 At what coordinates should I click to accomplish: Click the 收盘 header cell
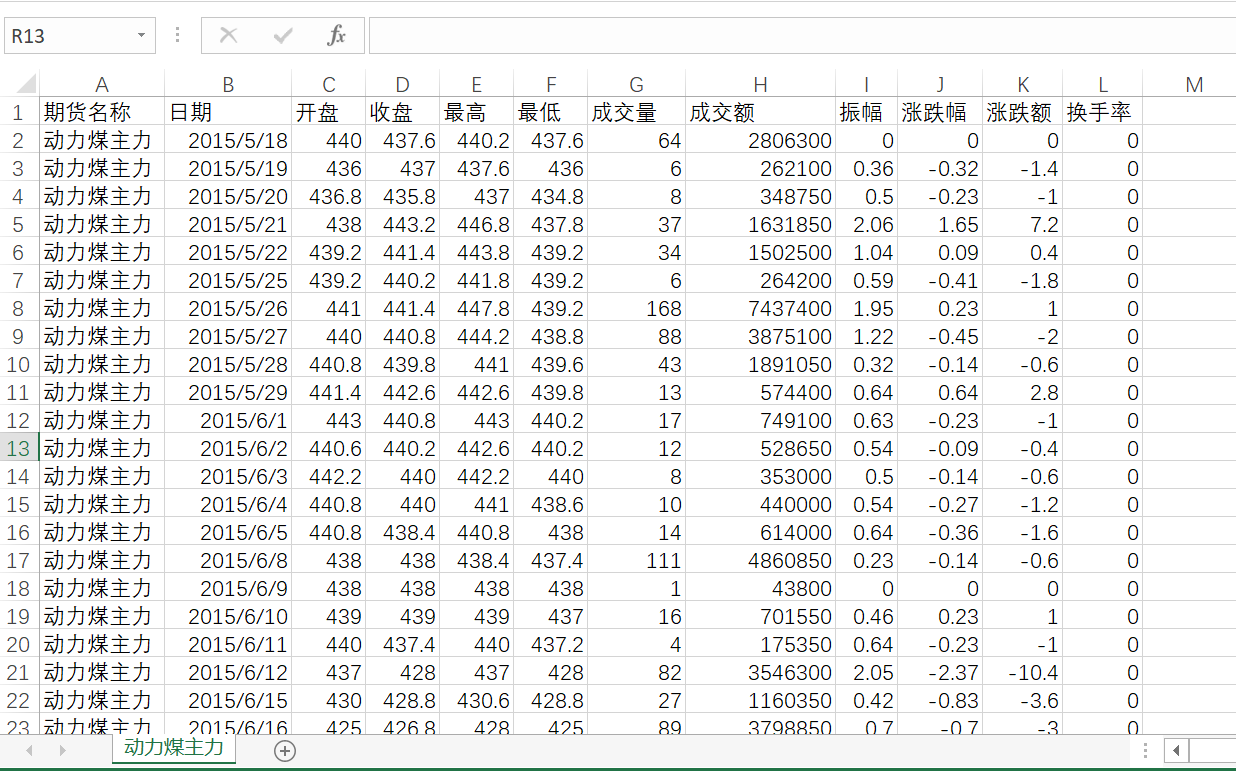click(x=403, y=112)
